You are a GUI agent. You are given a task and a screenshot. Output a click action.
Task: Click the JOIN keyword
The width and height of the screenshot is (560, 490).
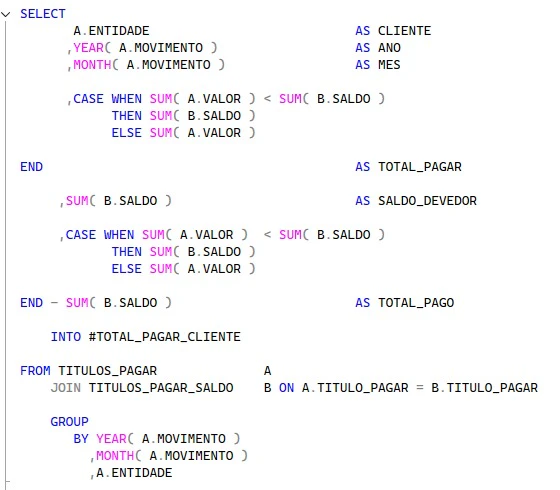pos(66,388)
